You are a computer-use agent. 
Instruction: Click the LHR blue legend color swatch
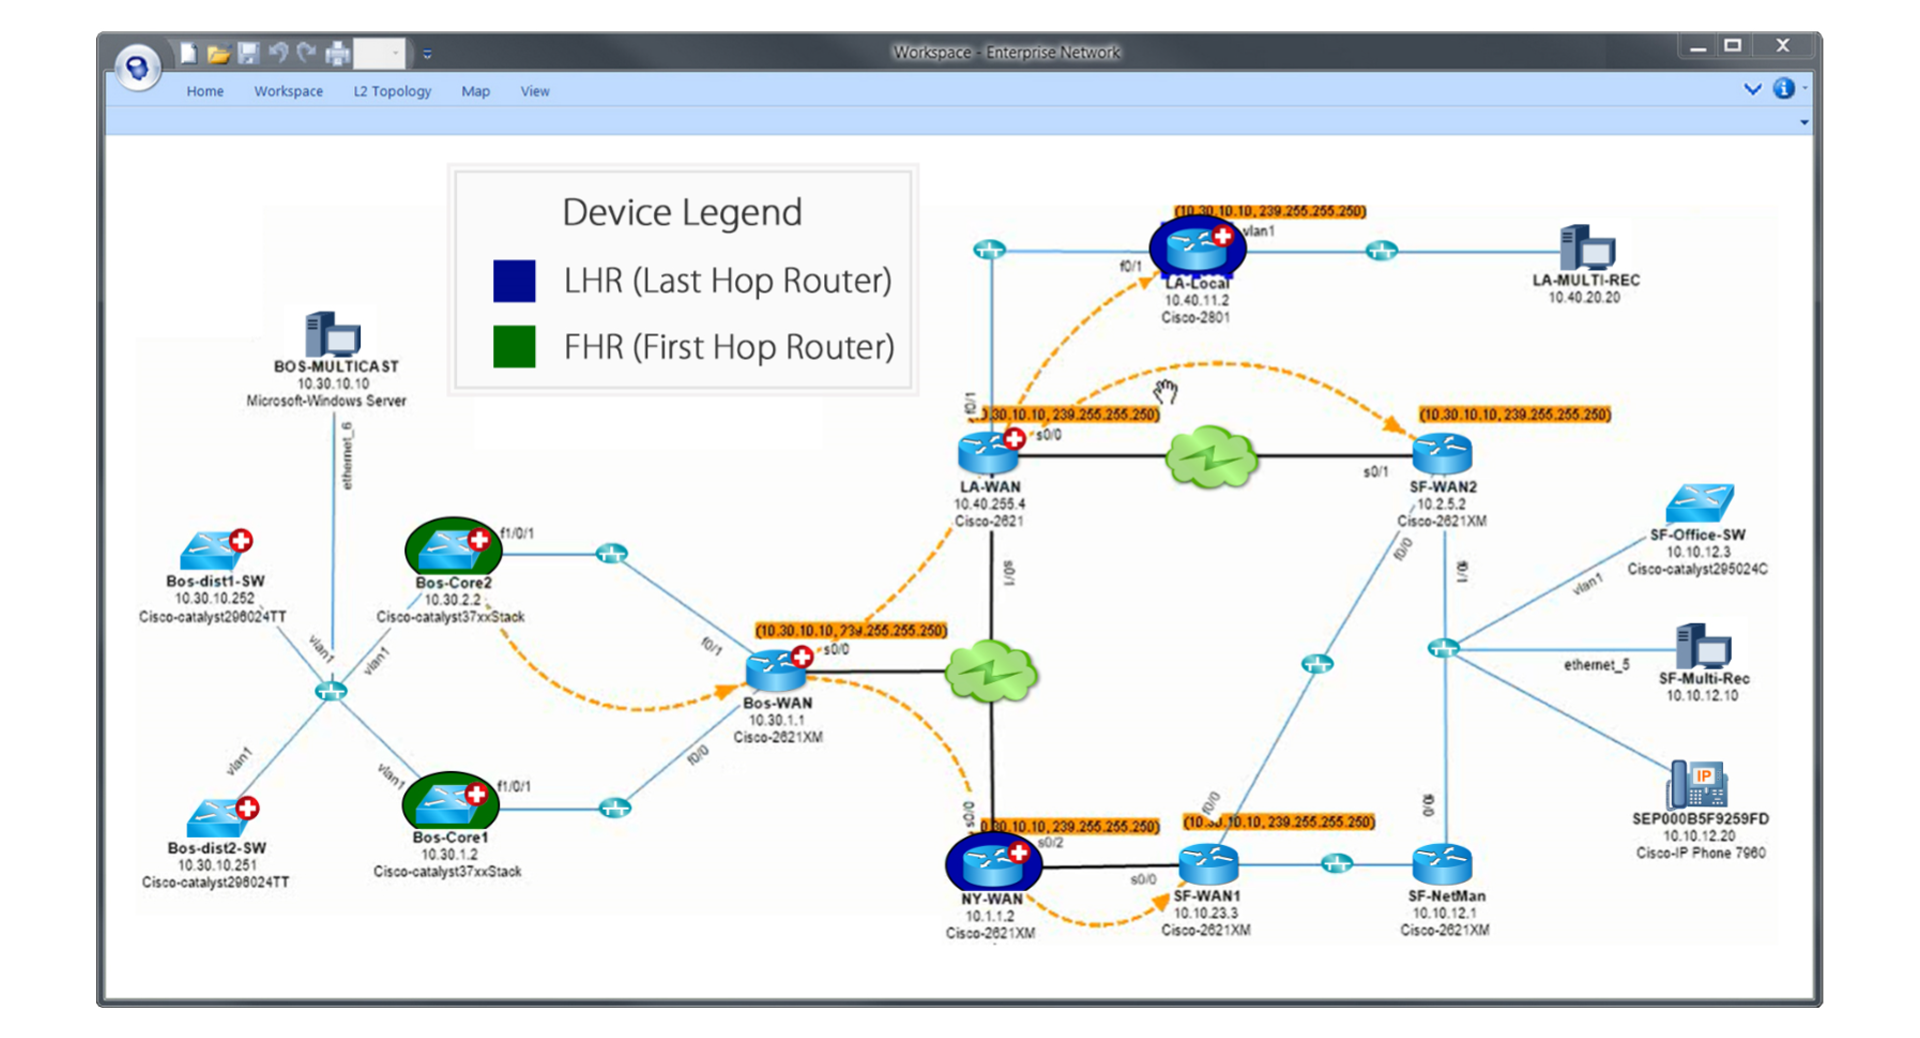[x=516, y=281]
